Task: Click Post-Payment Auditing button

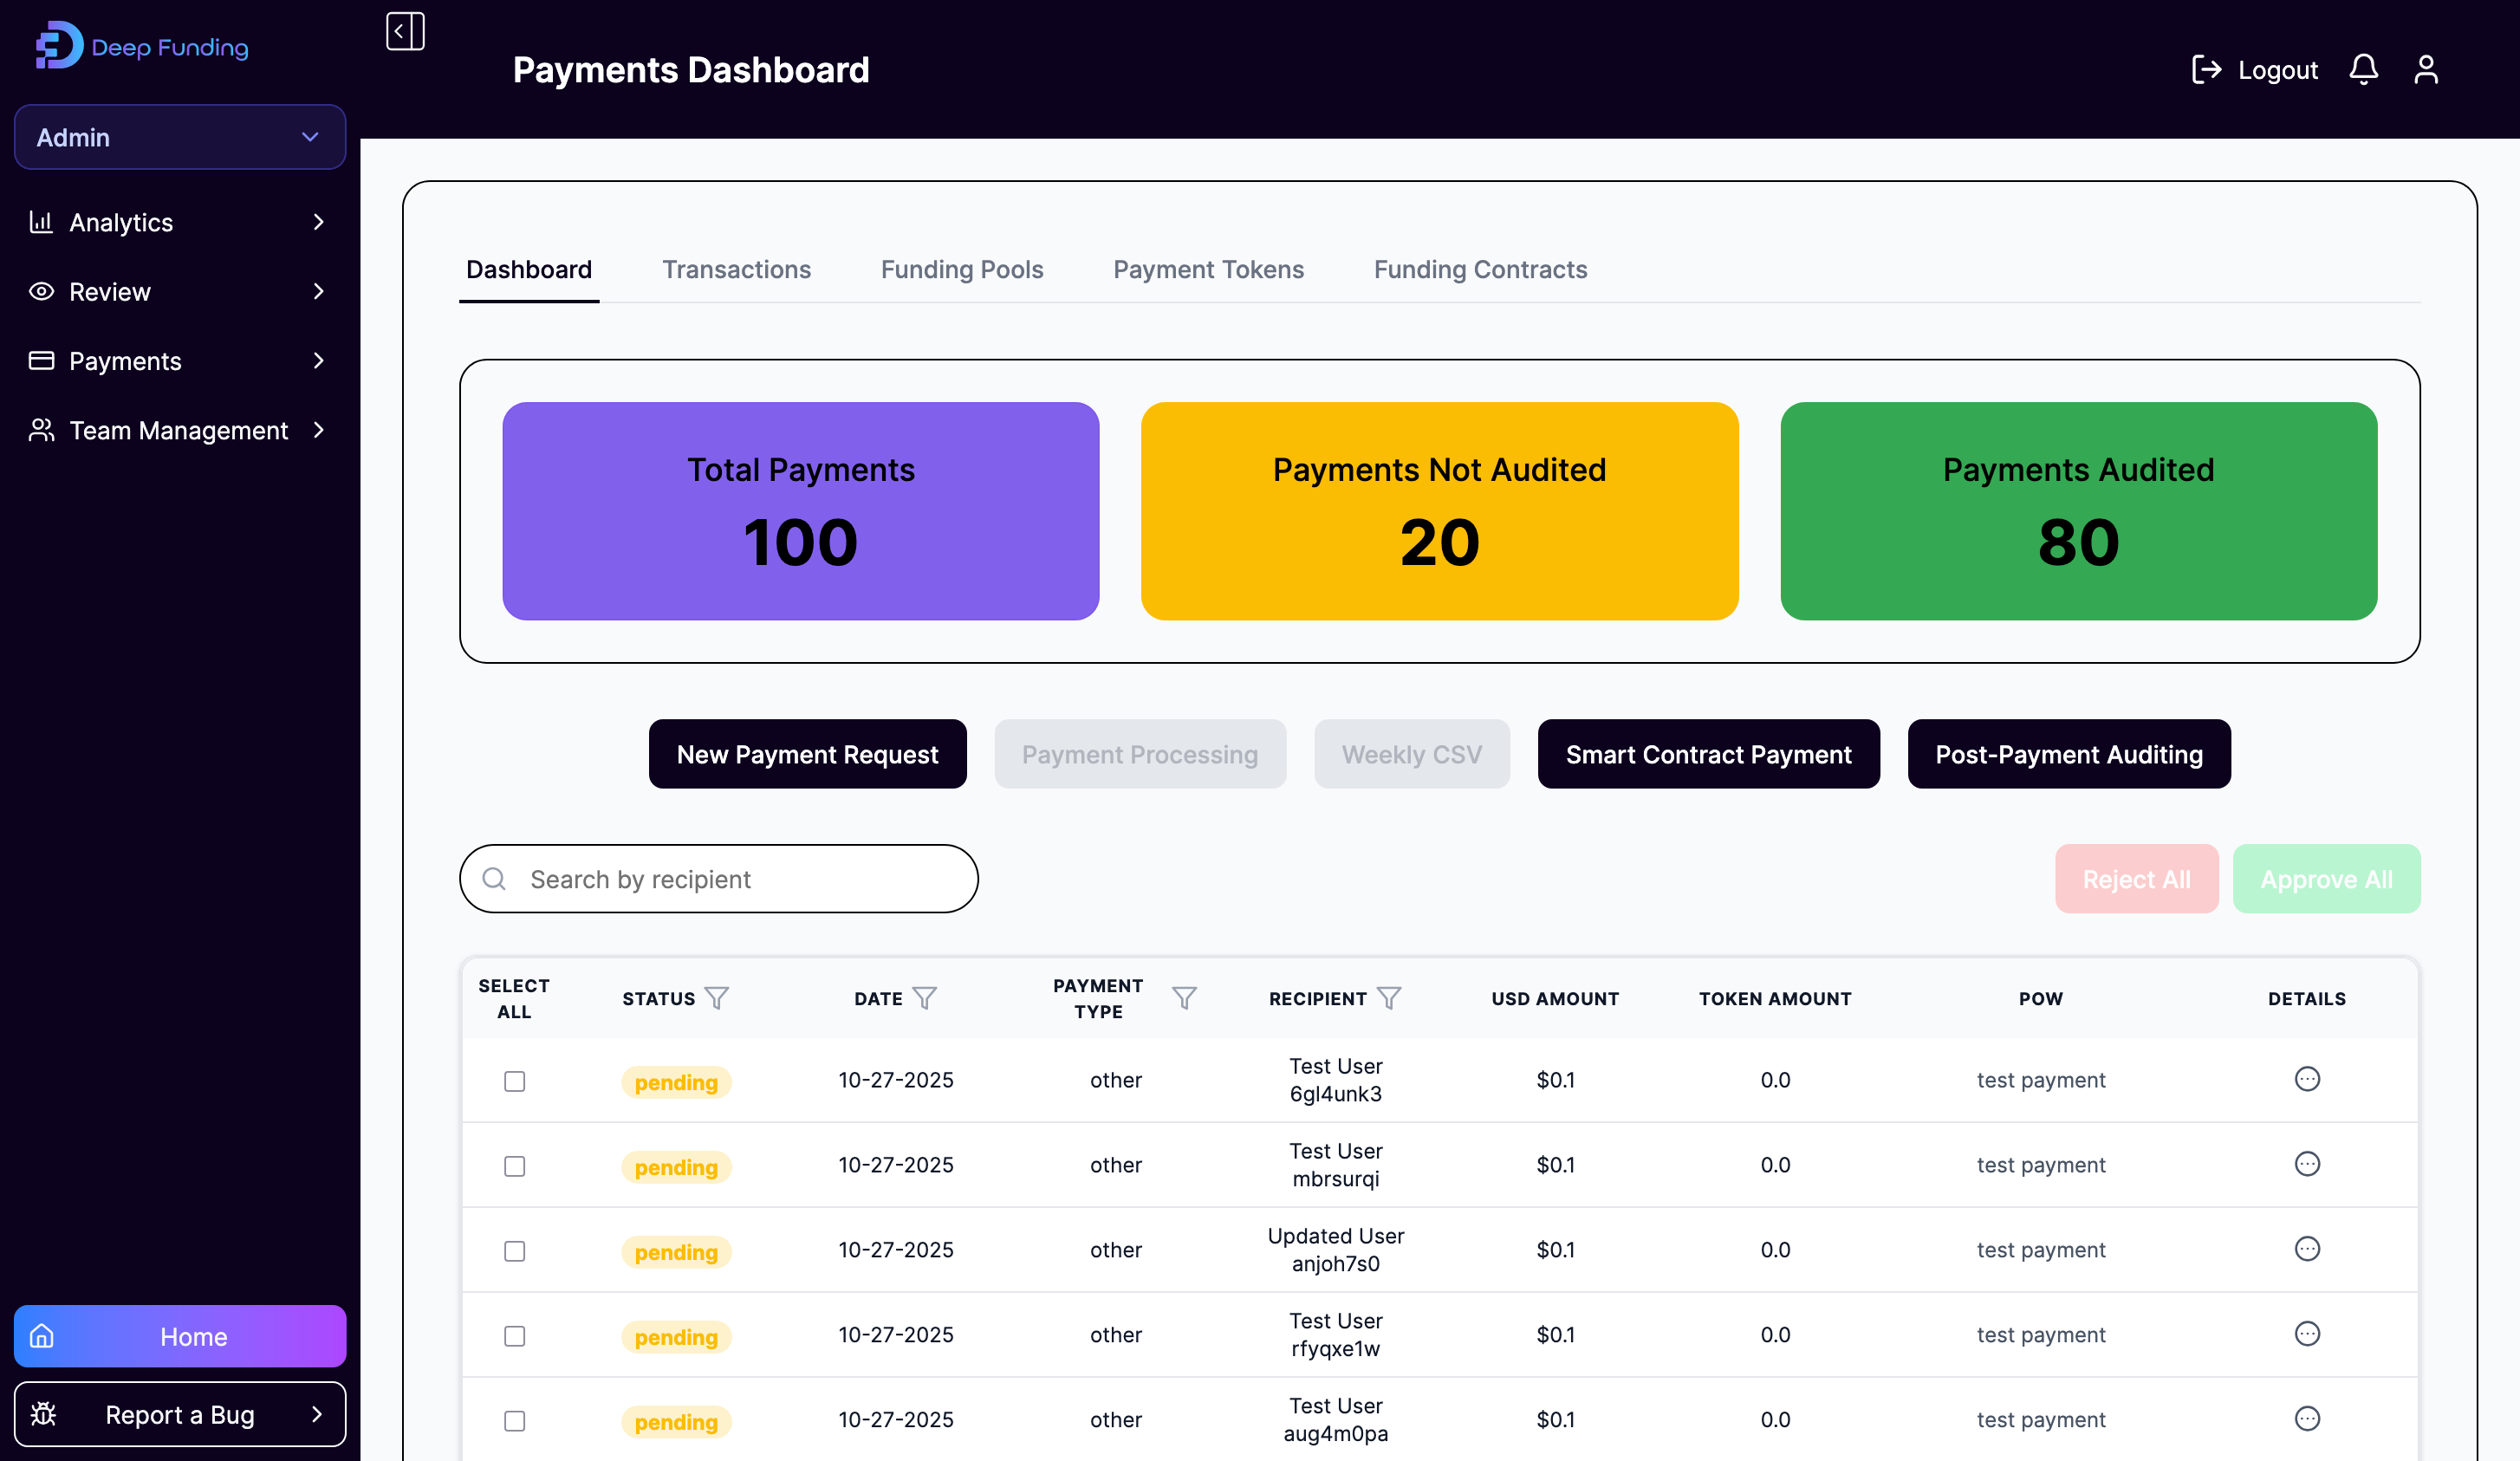Action: point(2069,754)
